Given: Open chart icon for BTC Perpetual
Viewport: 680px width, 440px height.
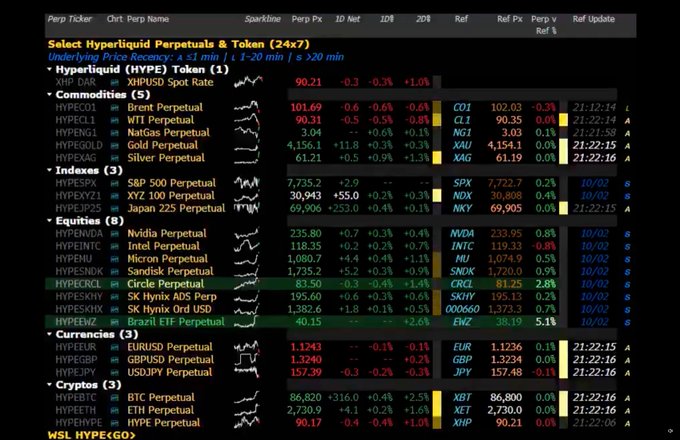Looking at the screenshot, I should tap(114, 398).
